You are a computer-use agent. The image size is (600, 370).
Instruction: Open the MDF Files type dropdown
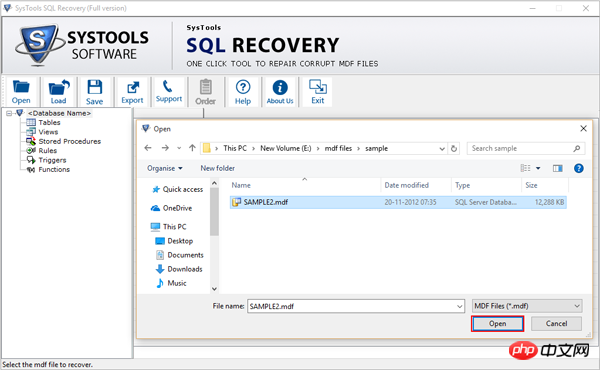527,306
